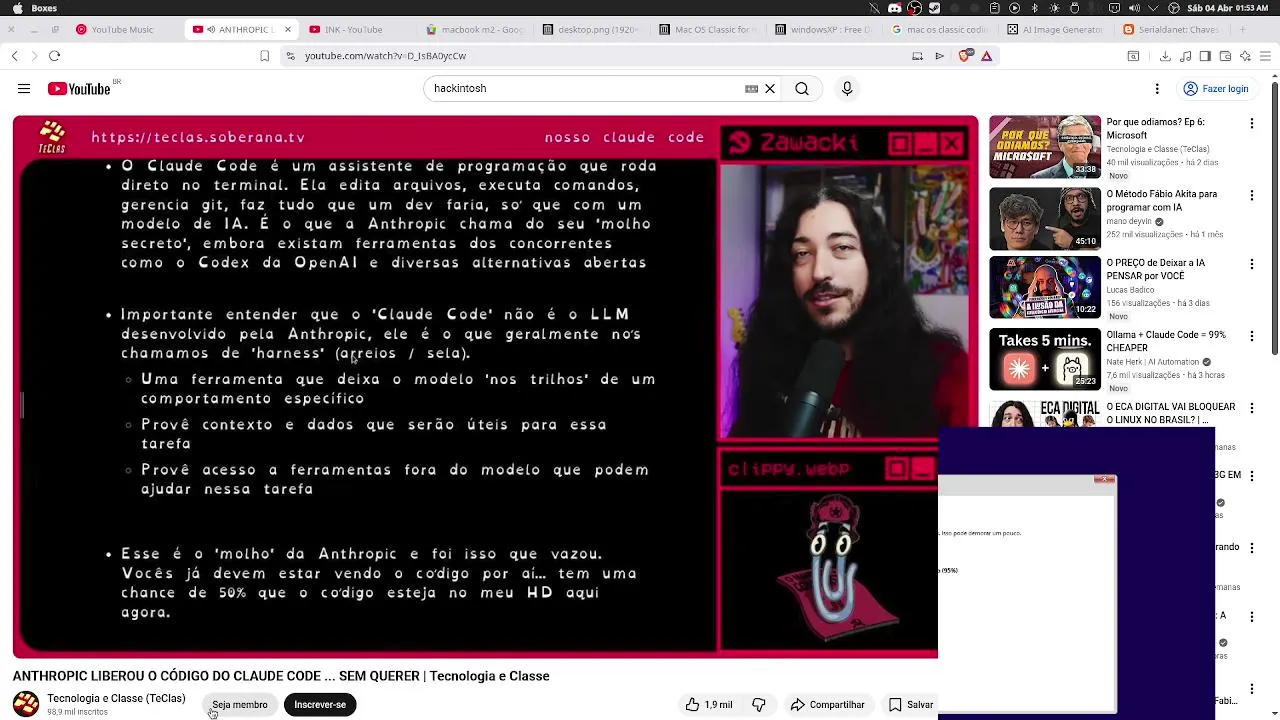
Task: Switch to the Mac OS Classic tab
Action: coord(708,29)
